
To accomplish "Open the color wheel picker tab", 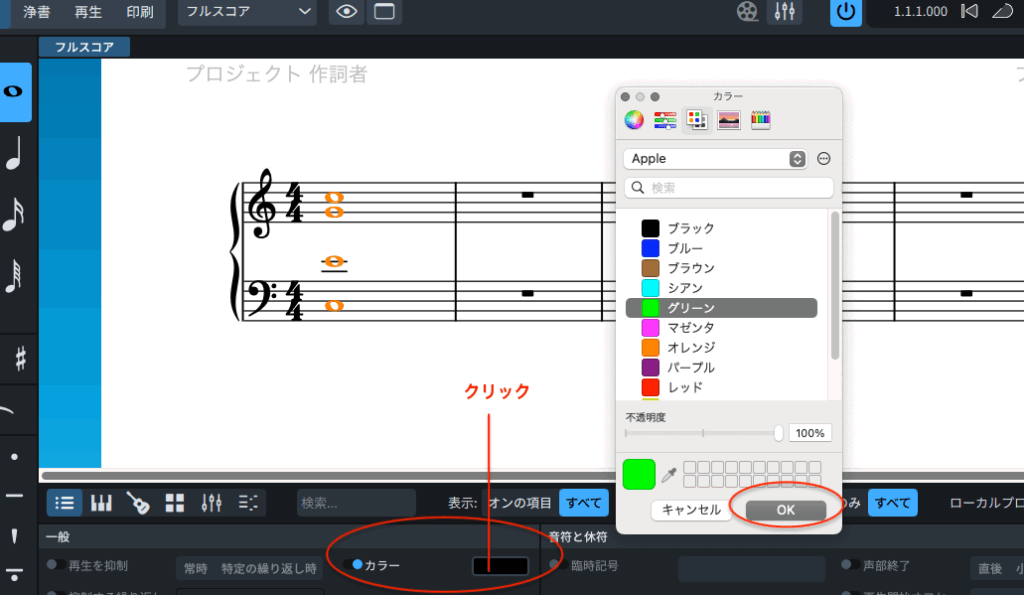I will pyautogui.click(x=633, y=120).
